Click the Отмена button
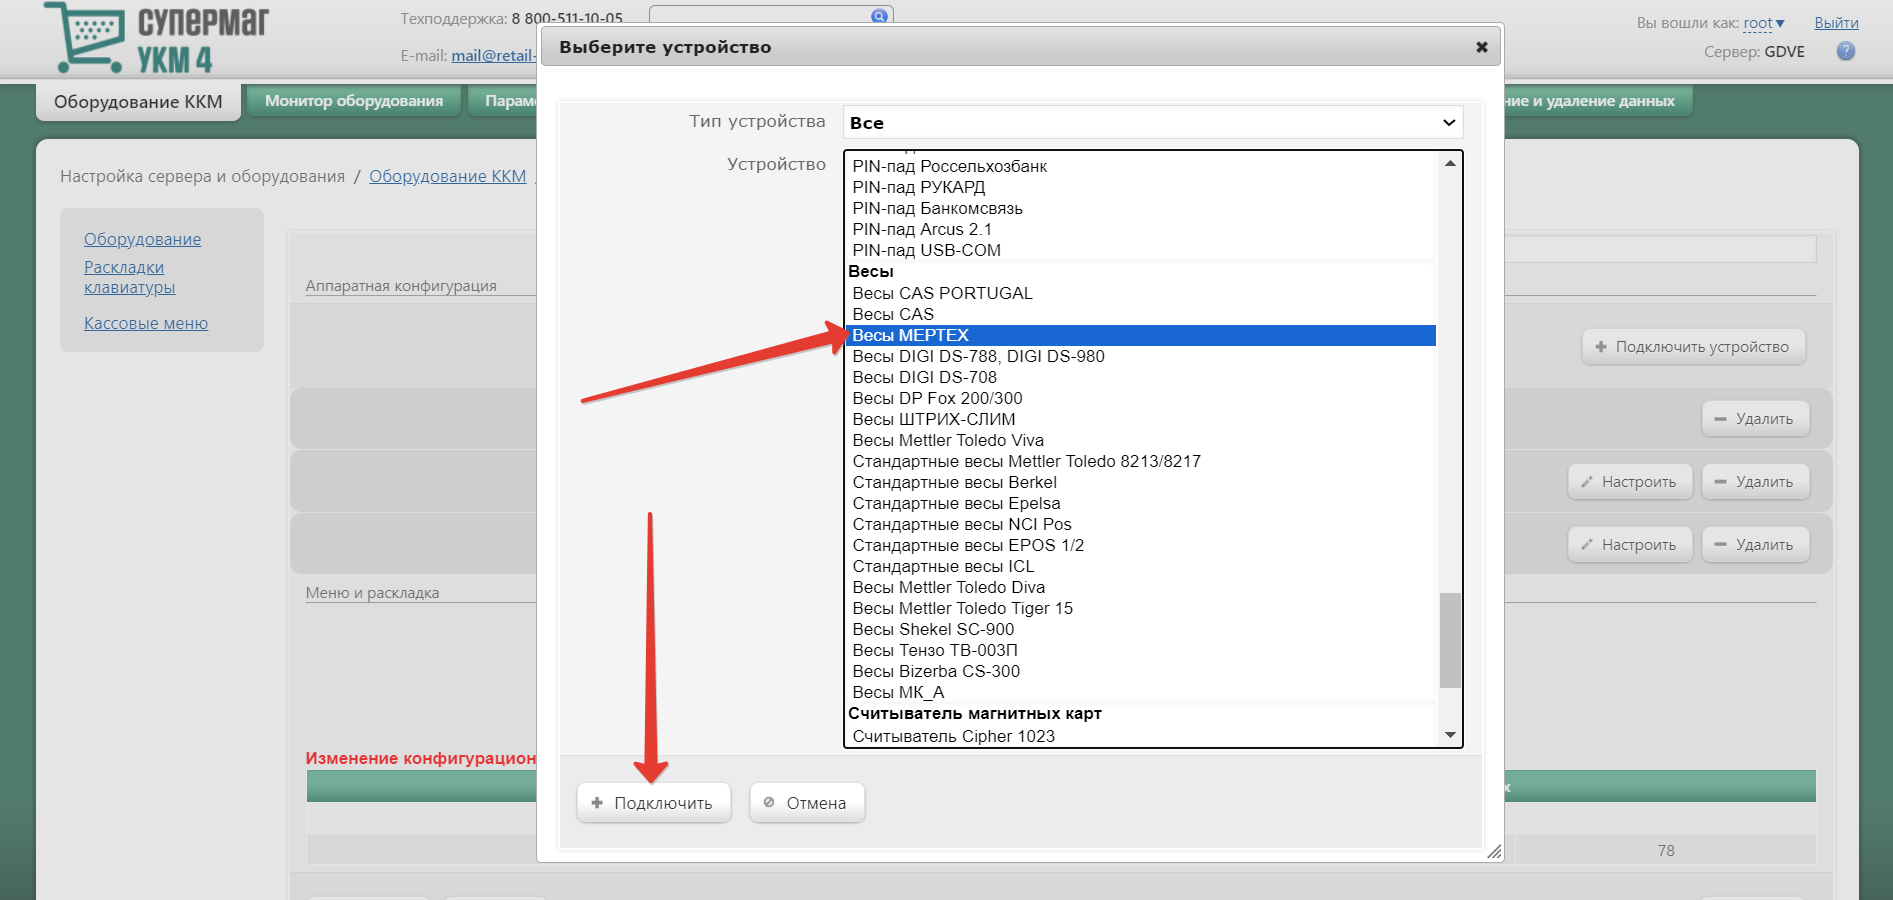1893x900 pixels. 807,803
